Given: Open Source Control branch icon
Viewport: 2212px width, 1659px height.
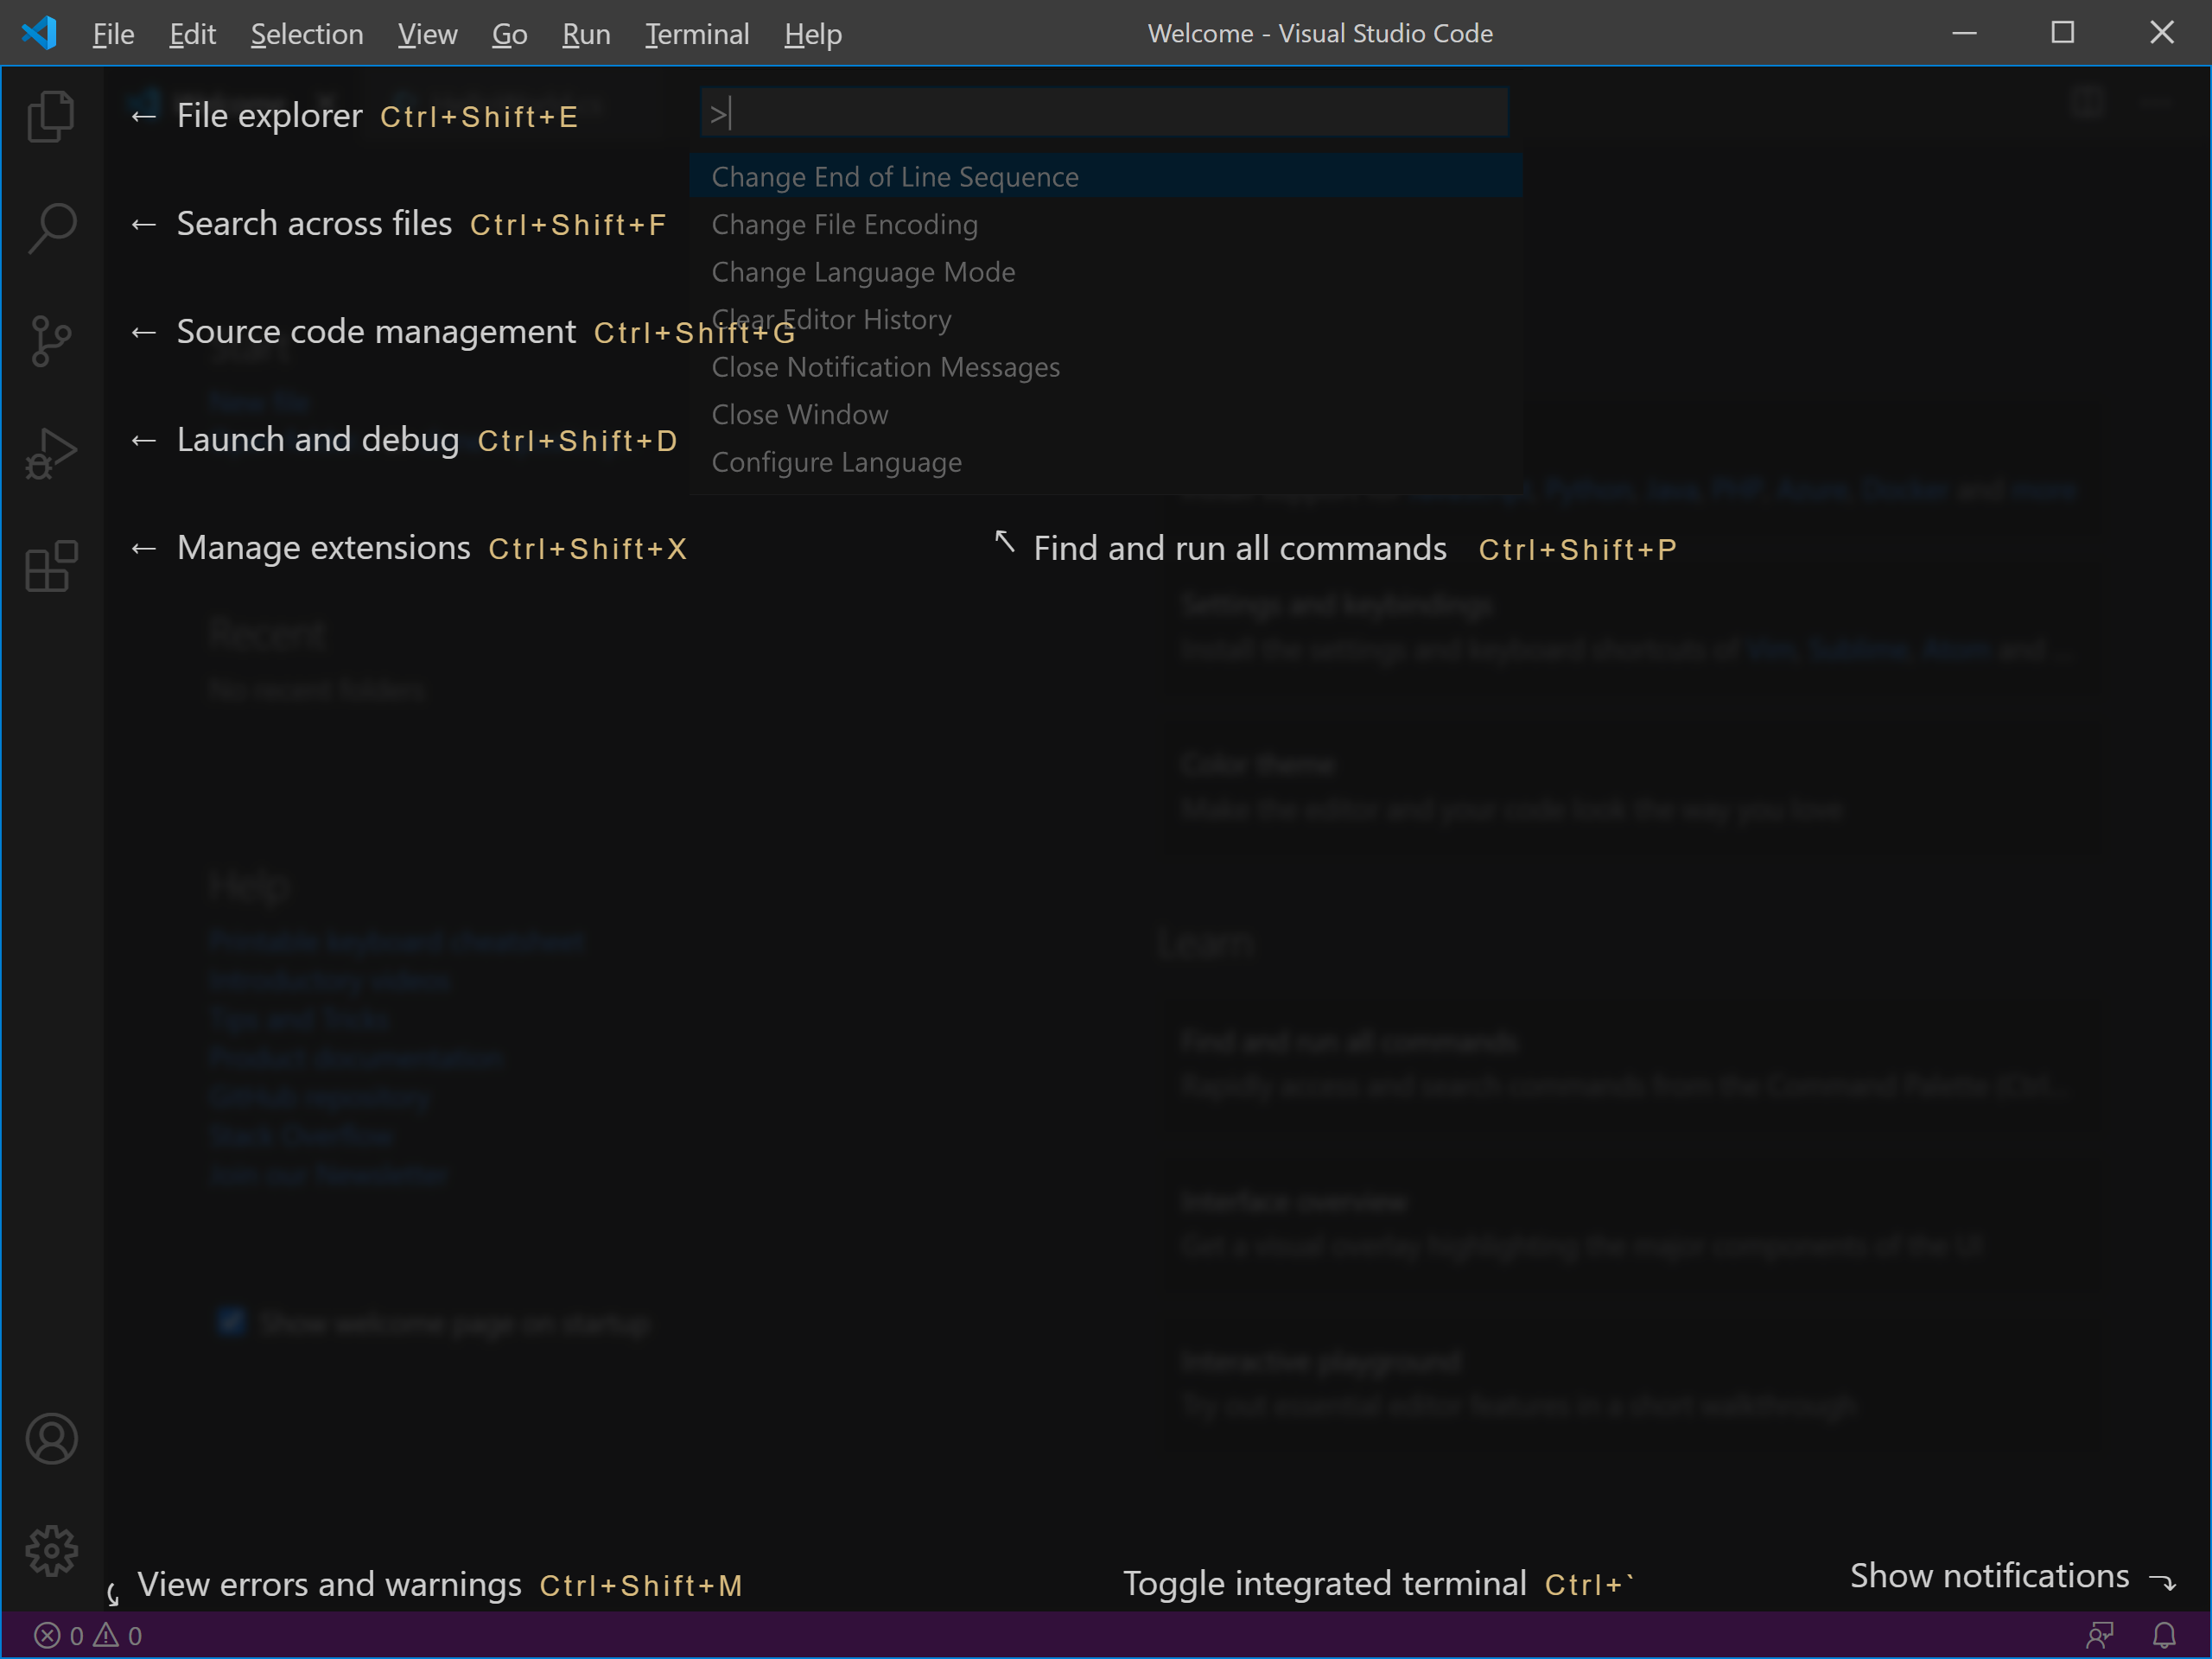Looking at the screenshot, I should [x=51, y=341].
